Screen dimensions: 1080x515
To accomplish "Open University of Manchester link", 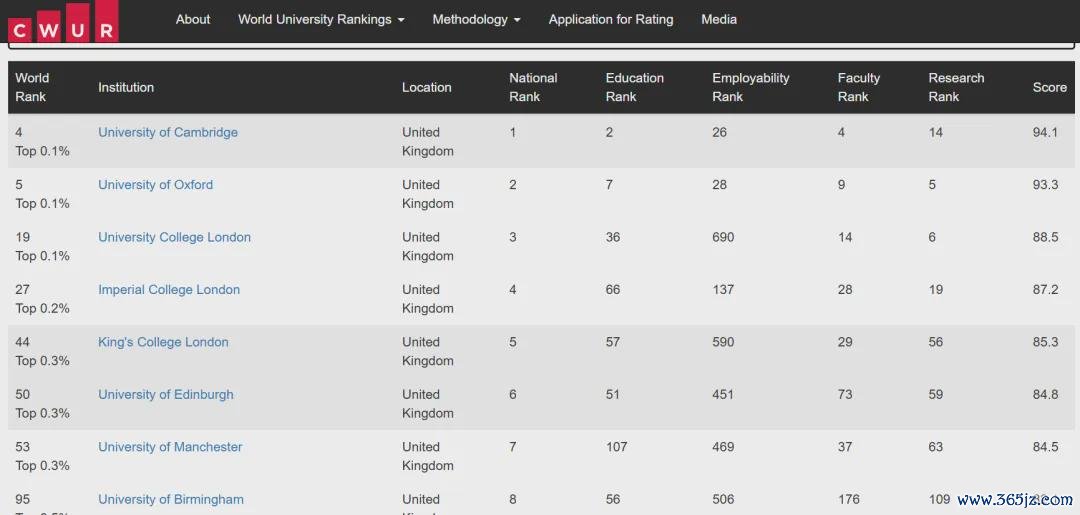I will click(x=170, y=447).
